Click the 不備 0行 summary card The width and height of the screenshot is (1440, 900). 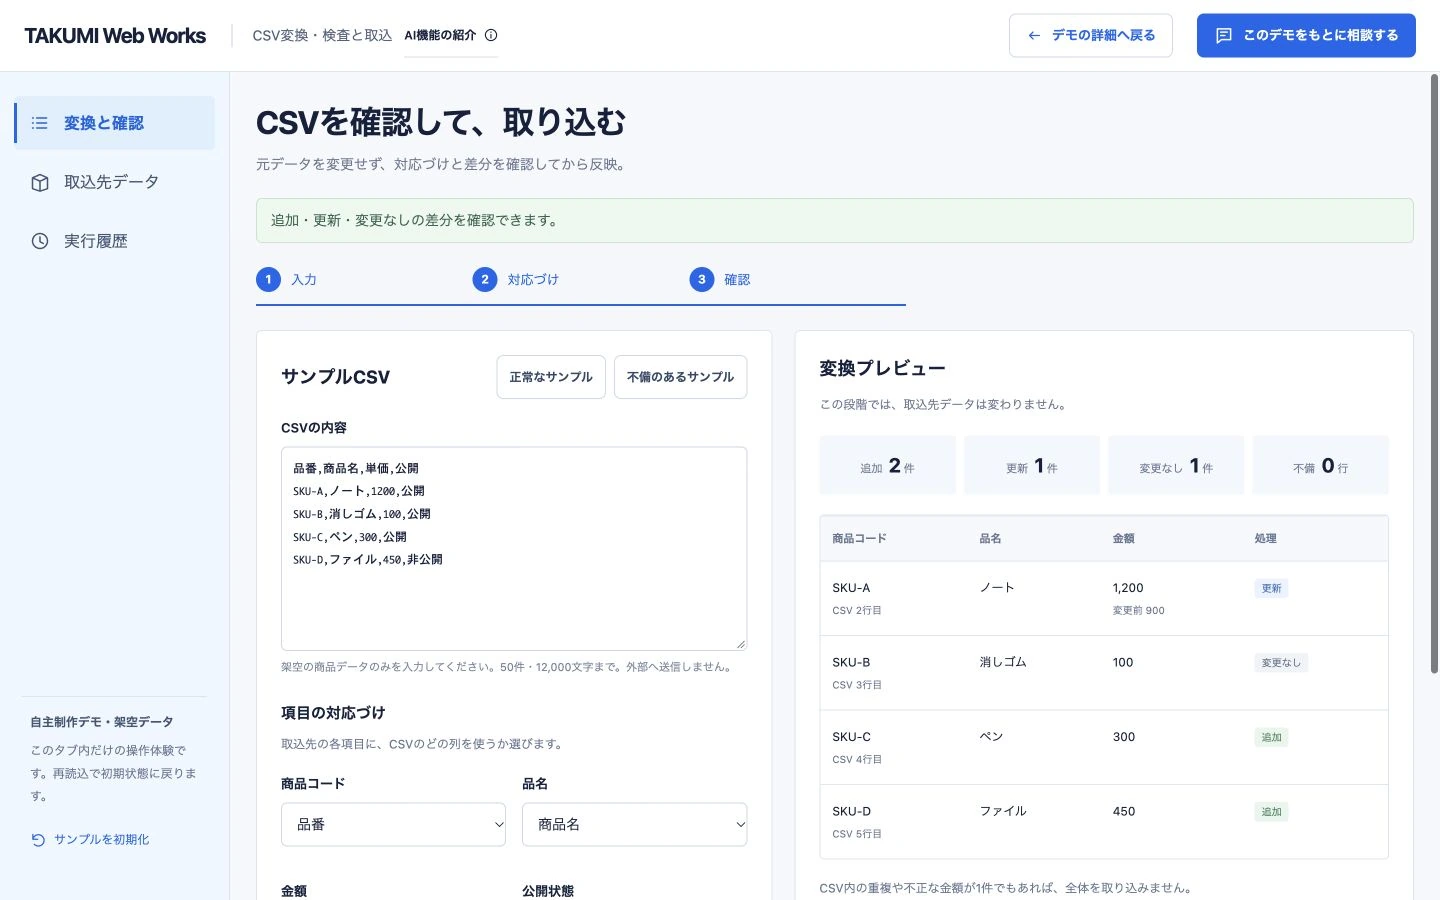tap(1321, 465)
